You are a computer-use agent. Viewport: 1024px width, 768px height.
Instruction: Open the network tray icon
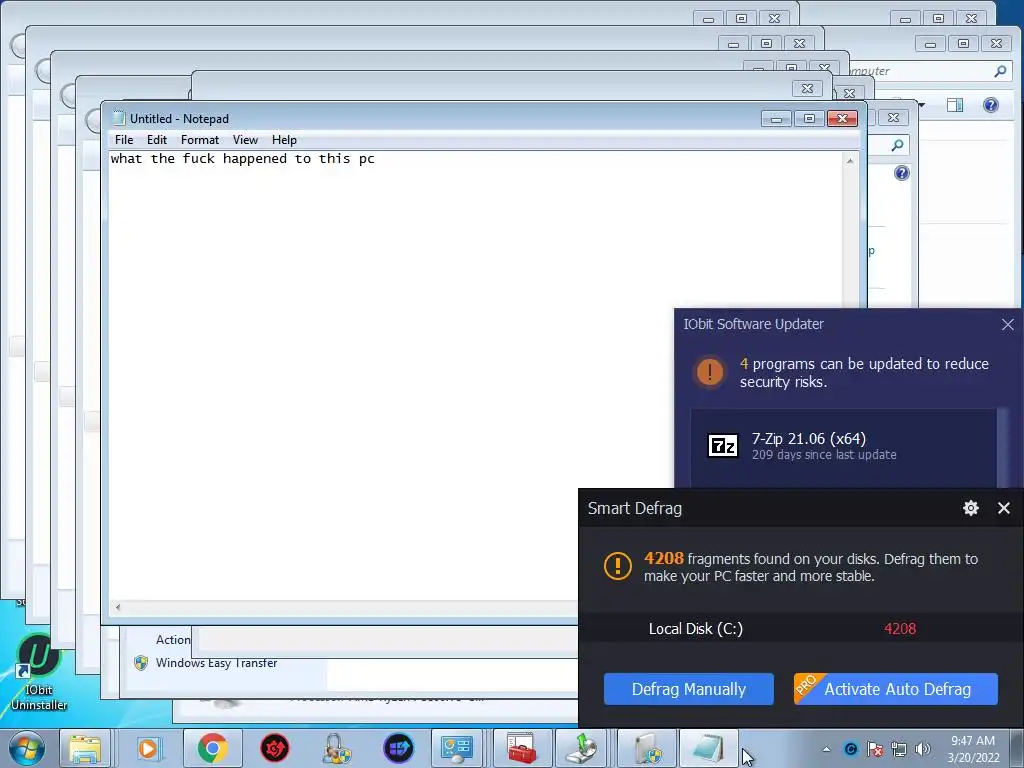(899, 749)
